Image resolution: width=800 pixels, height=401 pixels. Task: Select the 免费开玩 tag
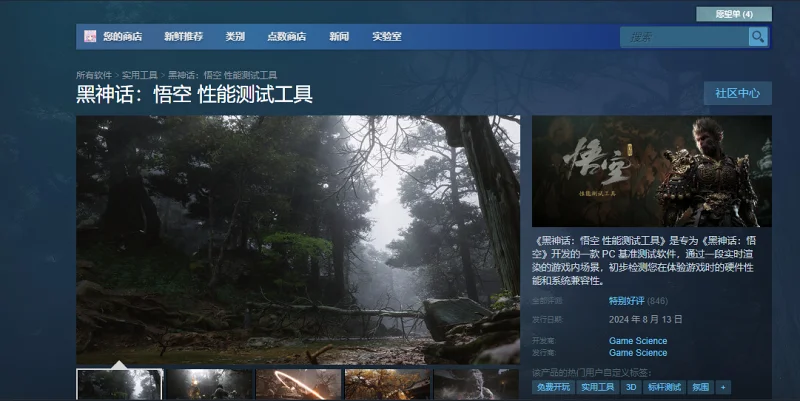pos(553,387)
